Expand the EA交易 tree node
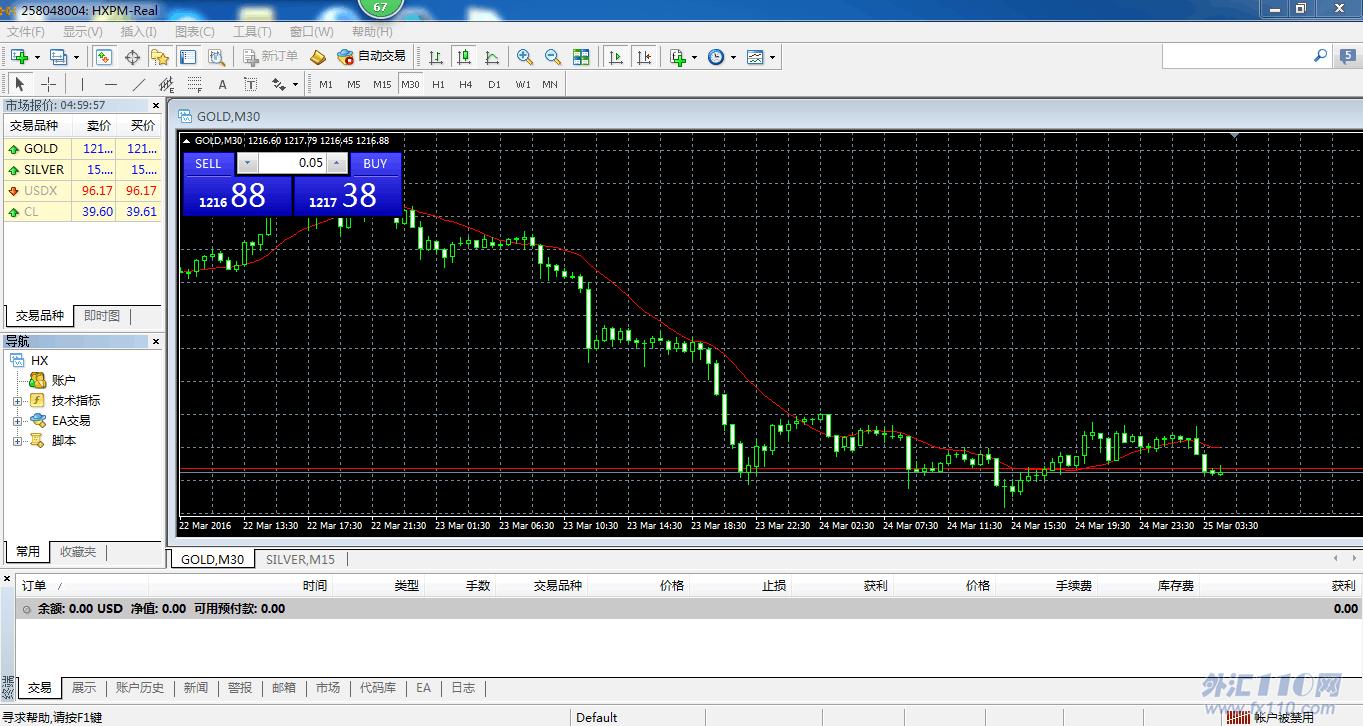 17,421
